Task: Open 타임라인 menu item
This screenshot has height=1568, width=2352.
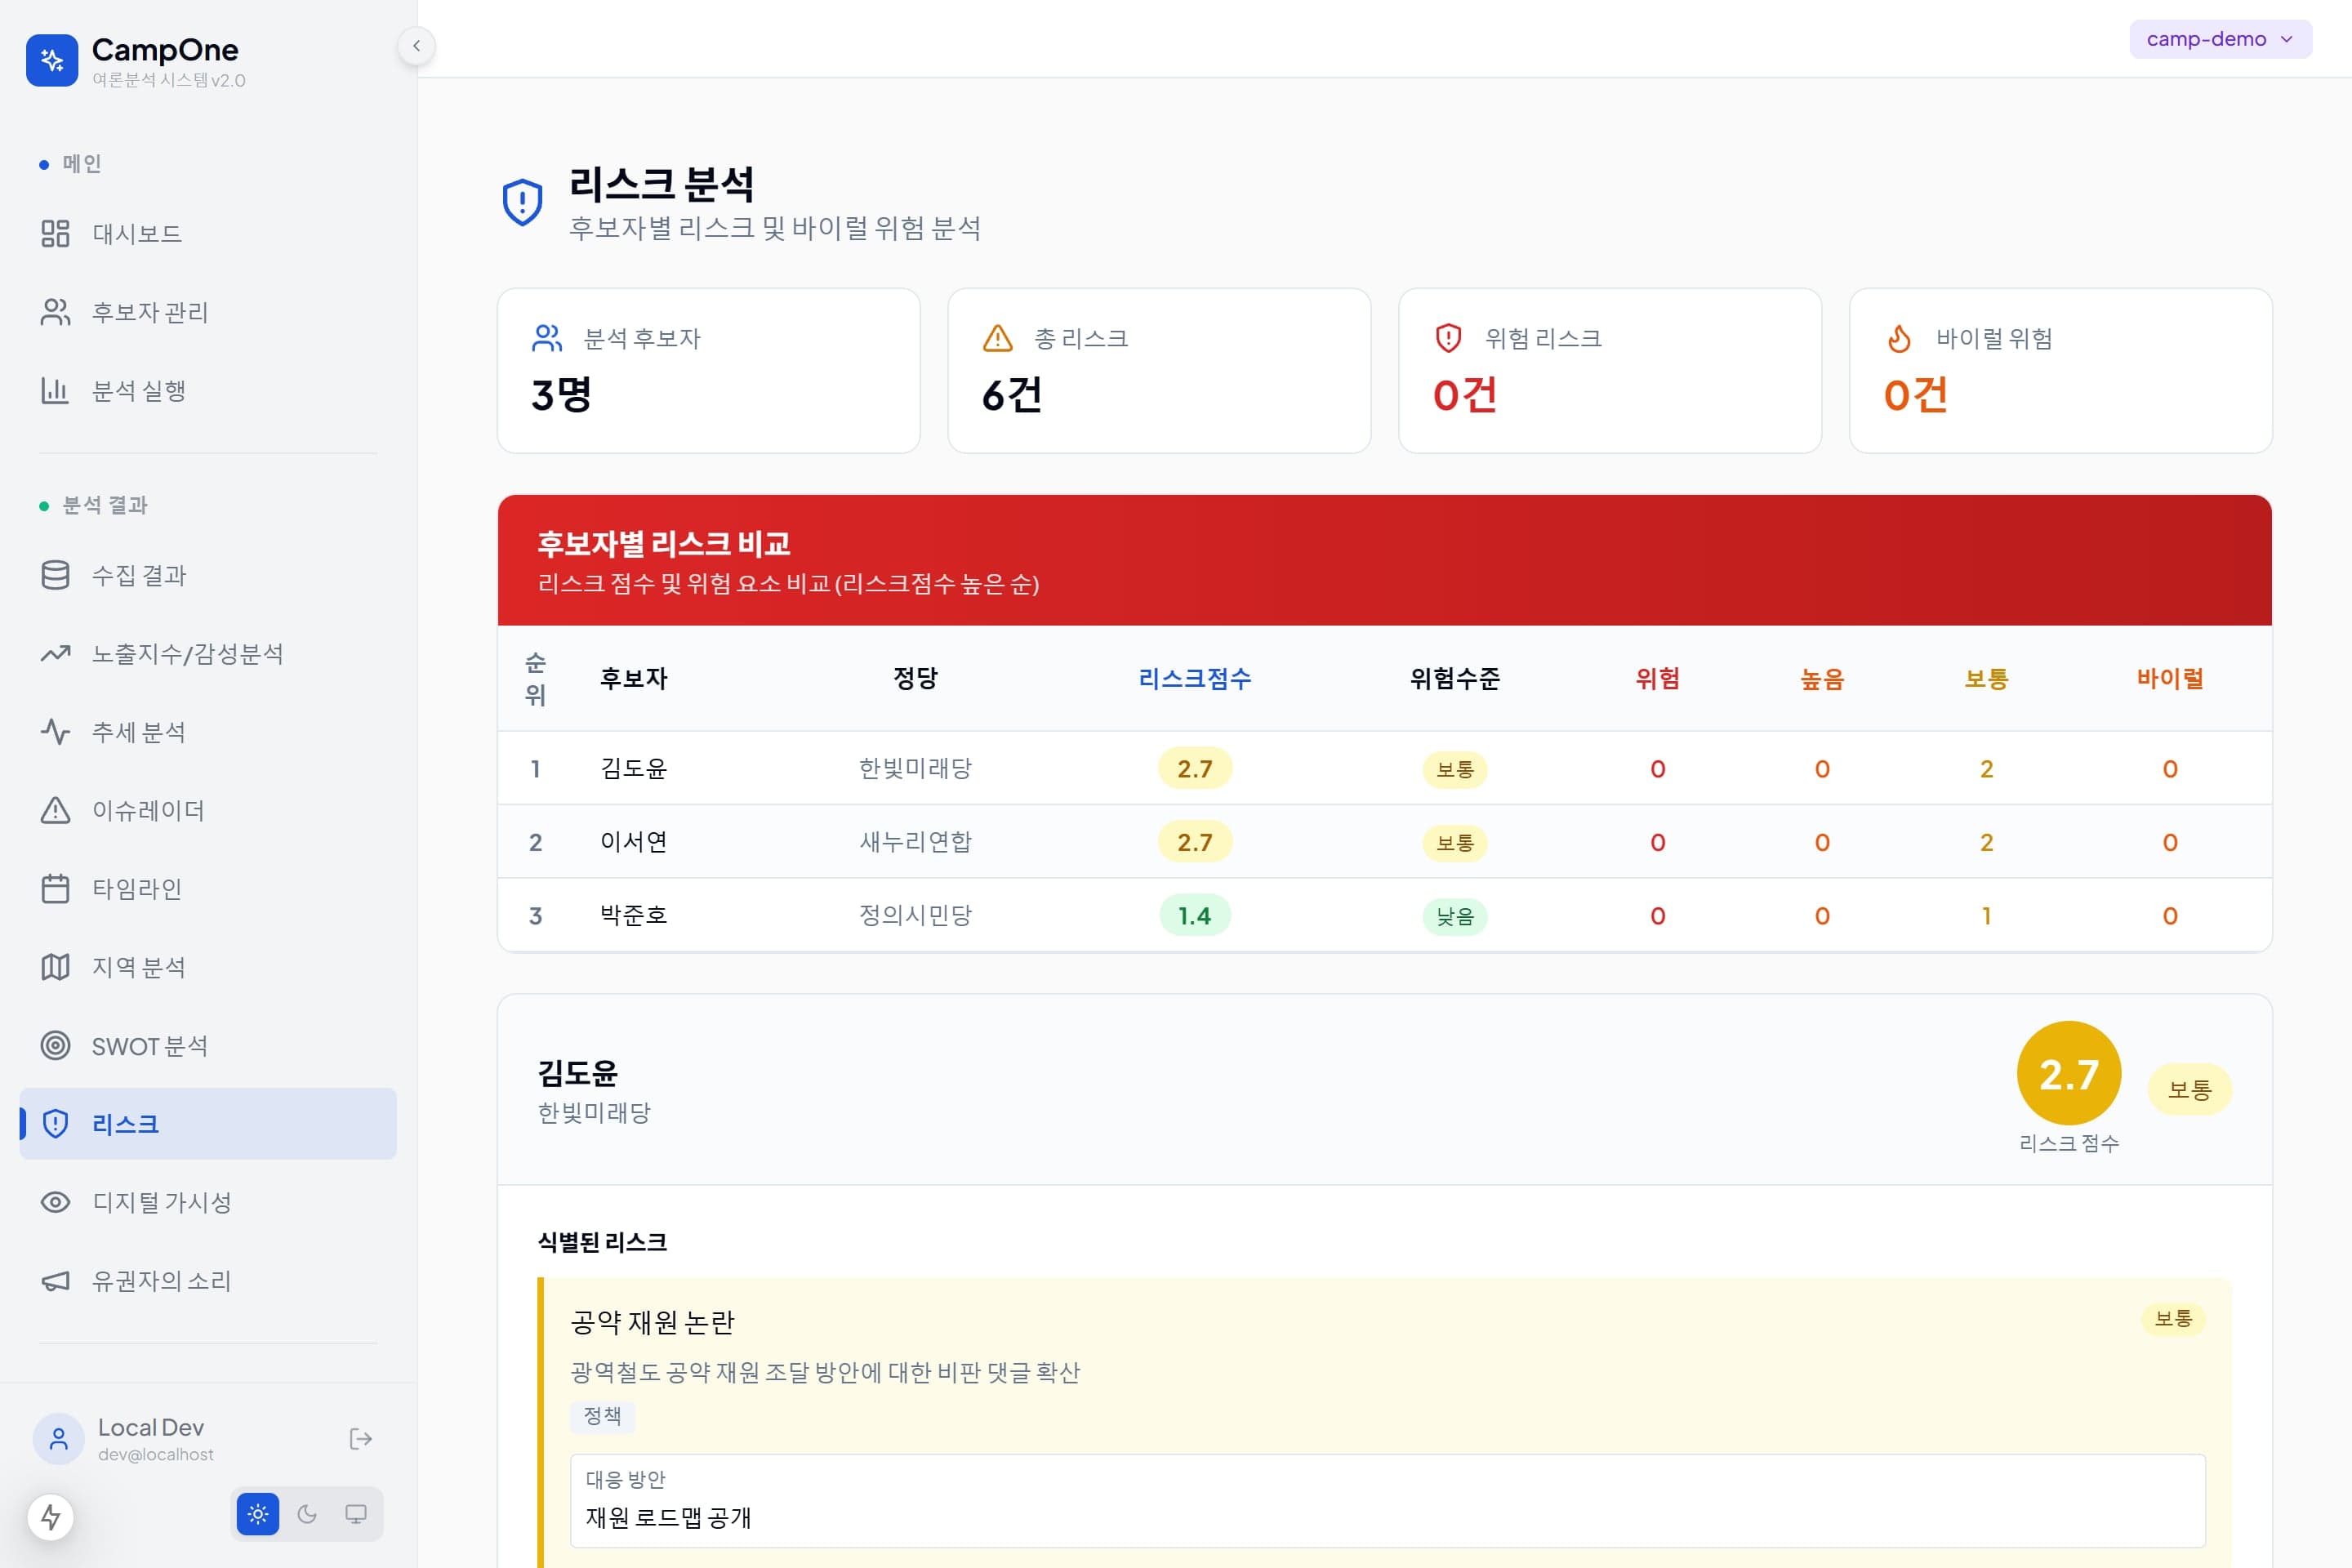Action: pyautogui.click(x=208, y=888)
